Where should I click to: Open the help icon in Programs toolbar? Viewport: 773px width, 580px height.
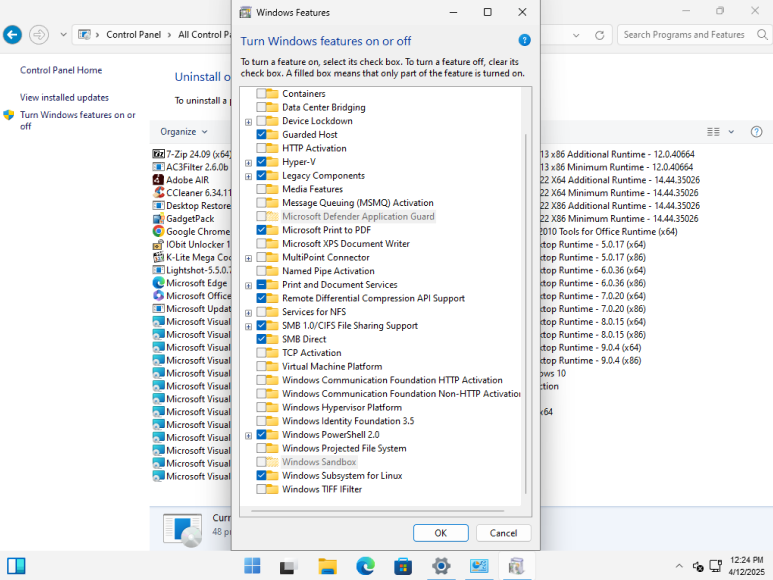coord(756,132)
